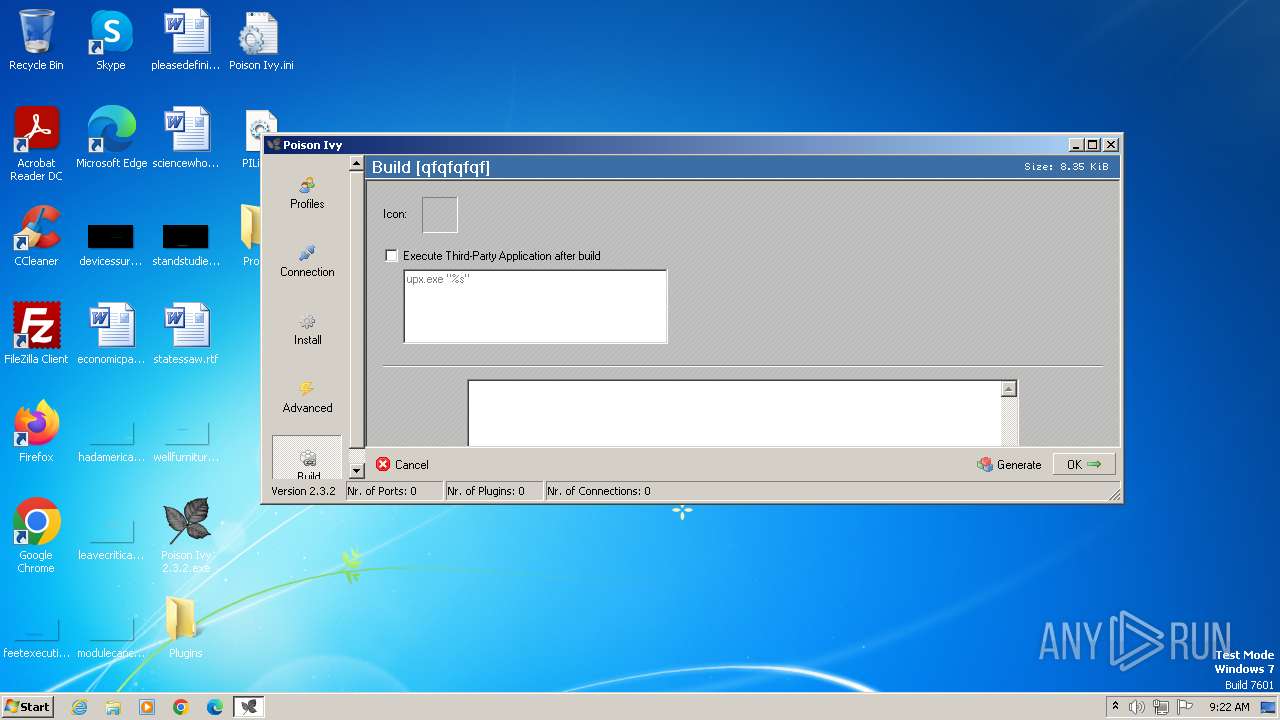Image resolution: width=1280 pixels, height=720 pixels.
Task: Select the pleasedefini Word document icon
Action: tap(186, 40)
